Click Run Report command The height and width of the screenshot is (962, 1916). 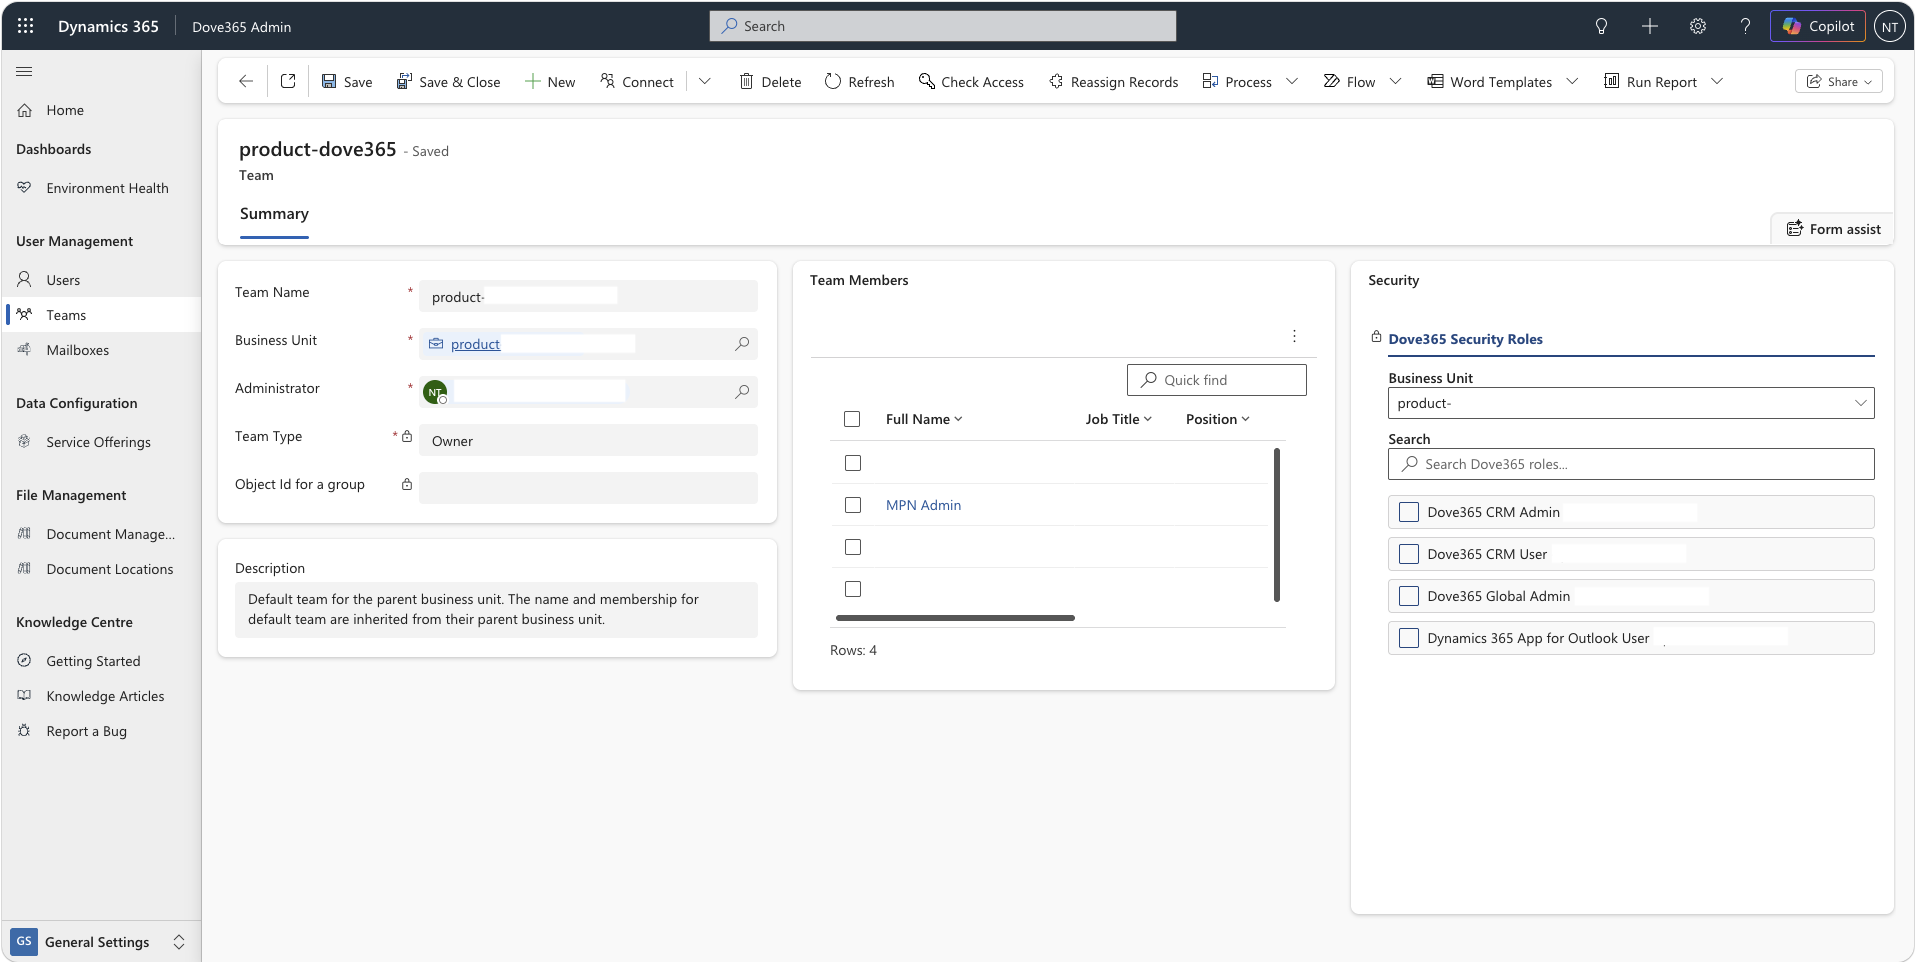(1650, 81)
